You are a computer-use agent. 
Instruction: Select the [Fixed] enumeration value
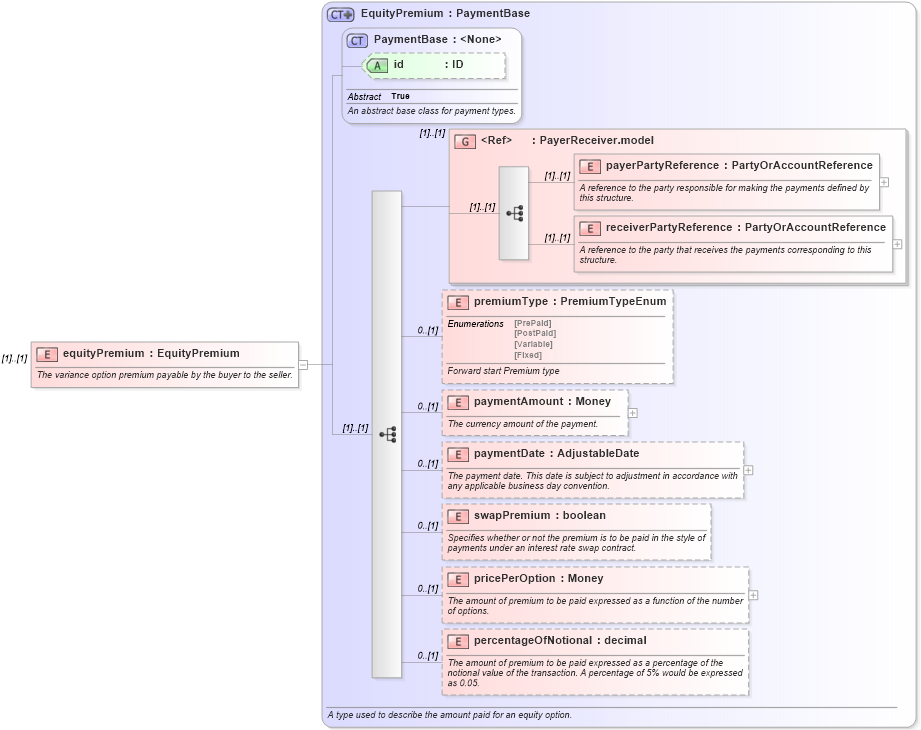pos(528,355)
